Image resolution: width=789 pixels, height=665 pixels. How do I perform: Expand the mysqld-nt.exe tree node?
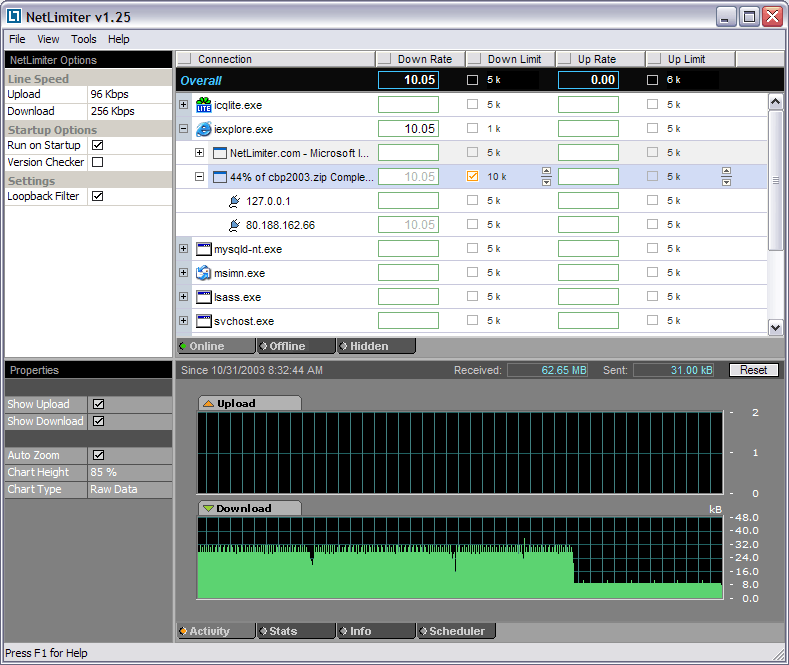click(184, 248)
